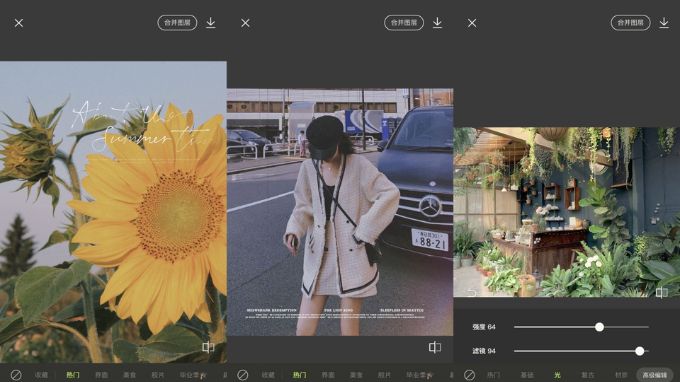Open 毕业季 filter tab in street portrait panel
This screenshot has width=680, height=382.
pos(419,375)
